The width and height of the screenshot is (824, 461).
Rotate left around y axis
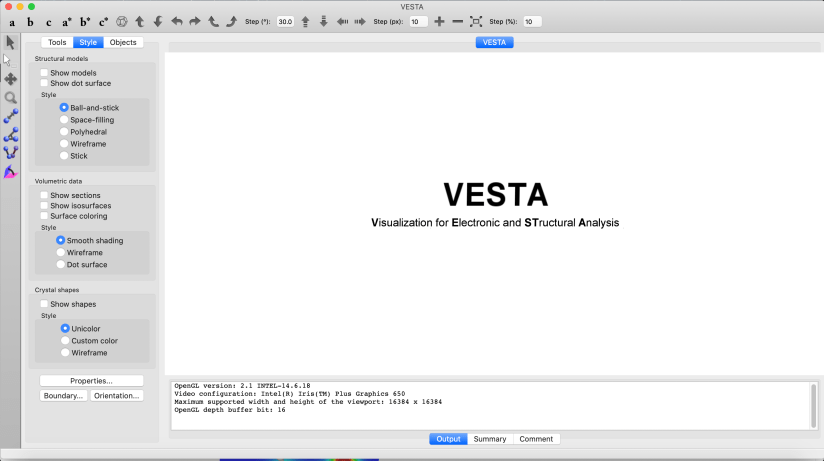tap(177, 22)
